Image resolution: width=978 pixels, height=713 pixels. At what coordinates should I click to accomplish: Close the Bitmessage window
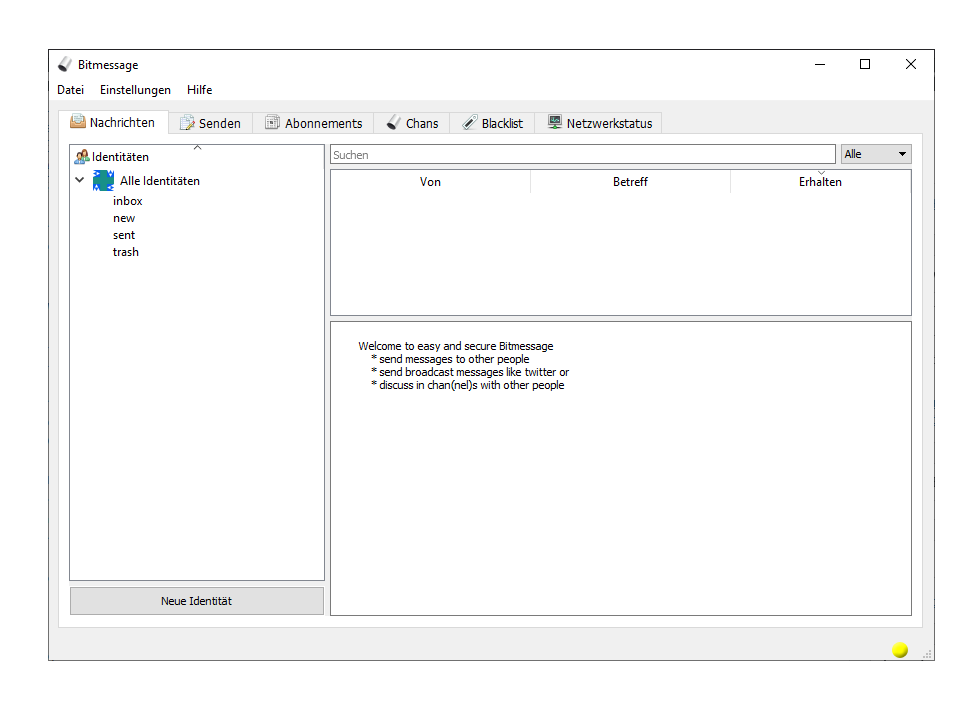[911, 64]
